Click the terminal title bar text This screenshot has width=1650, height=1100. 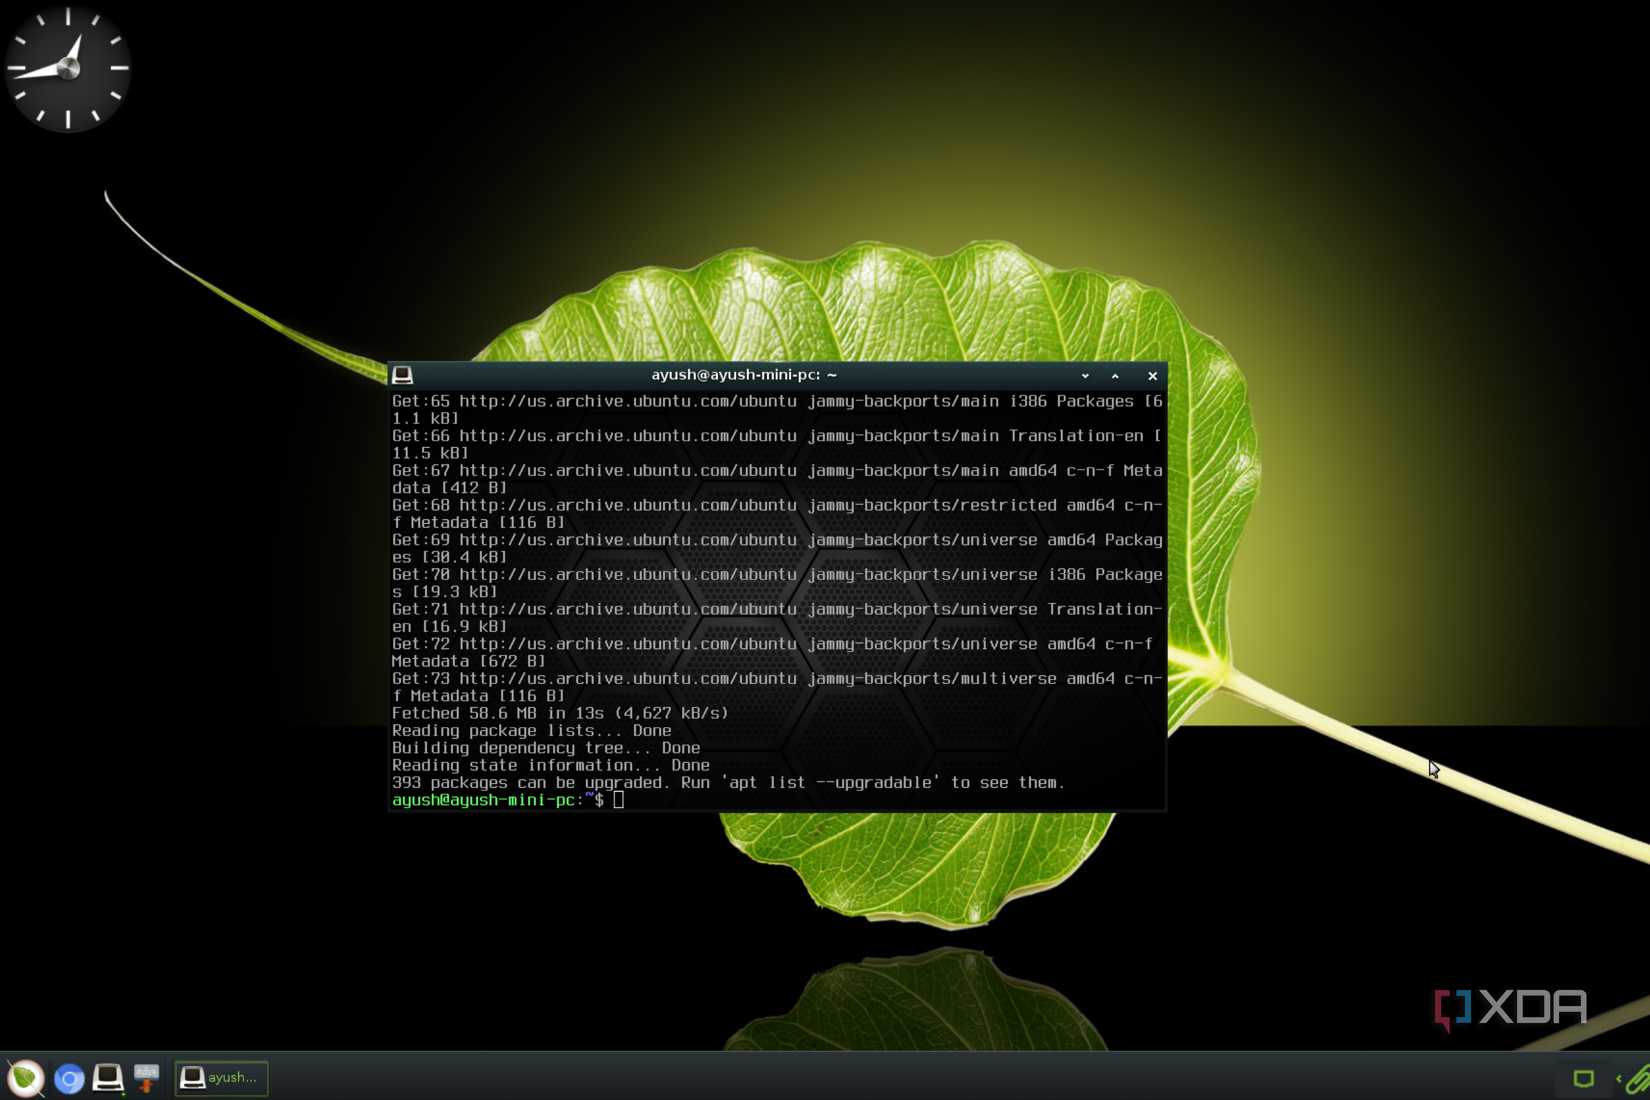click(744, 375)
